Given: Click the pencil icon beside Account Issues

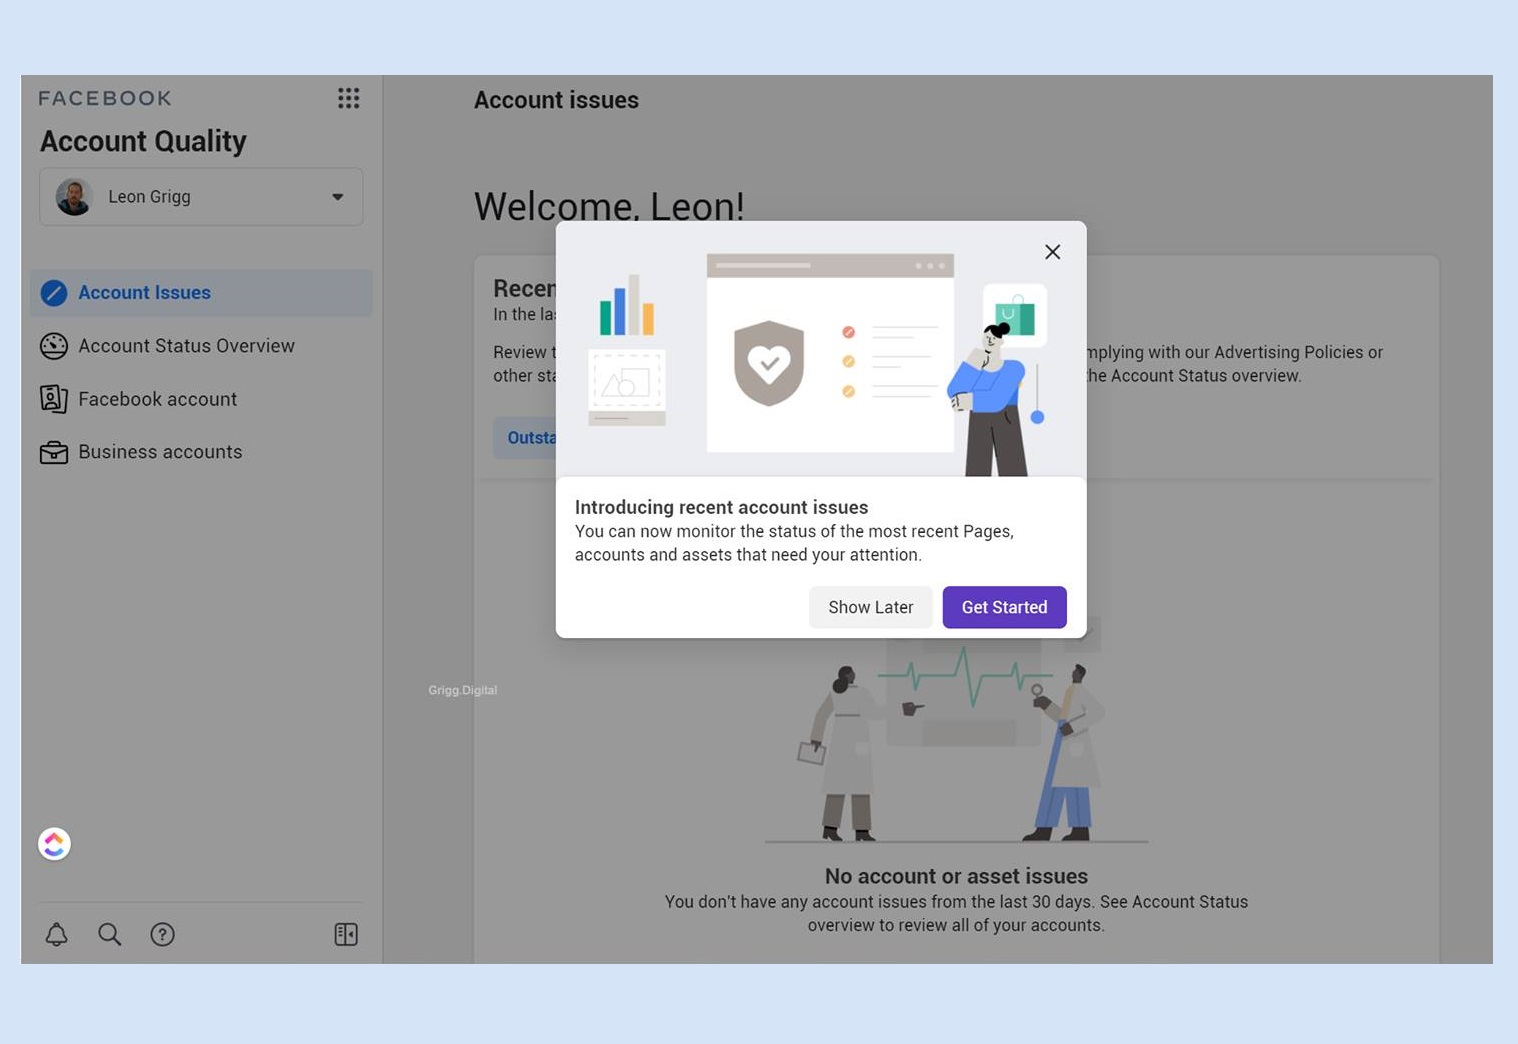Looking at the screenshot, I should pos(52,292).
